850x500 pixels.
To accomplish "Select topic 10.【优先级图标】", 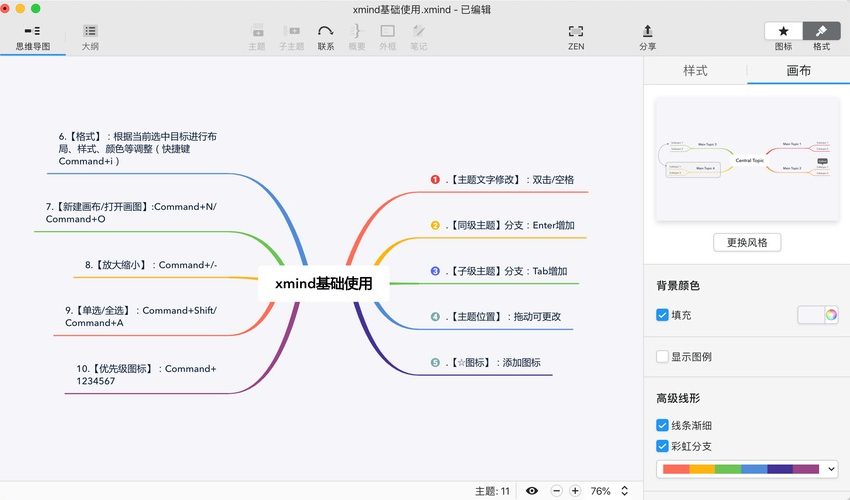I will [146, 374].
